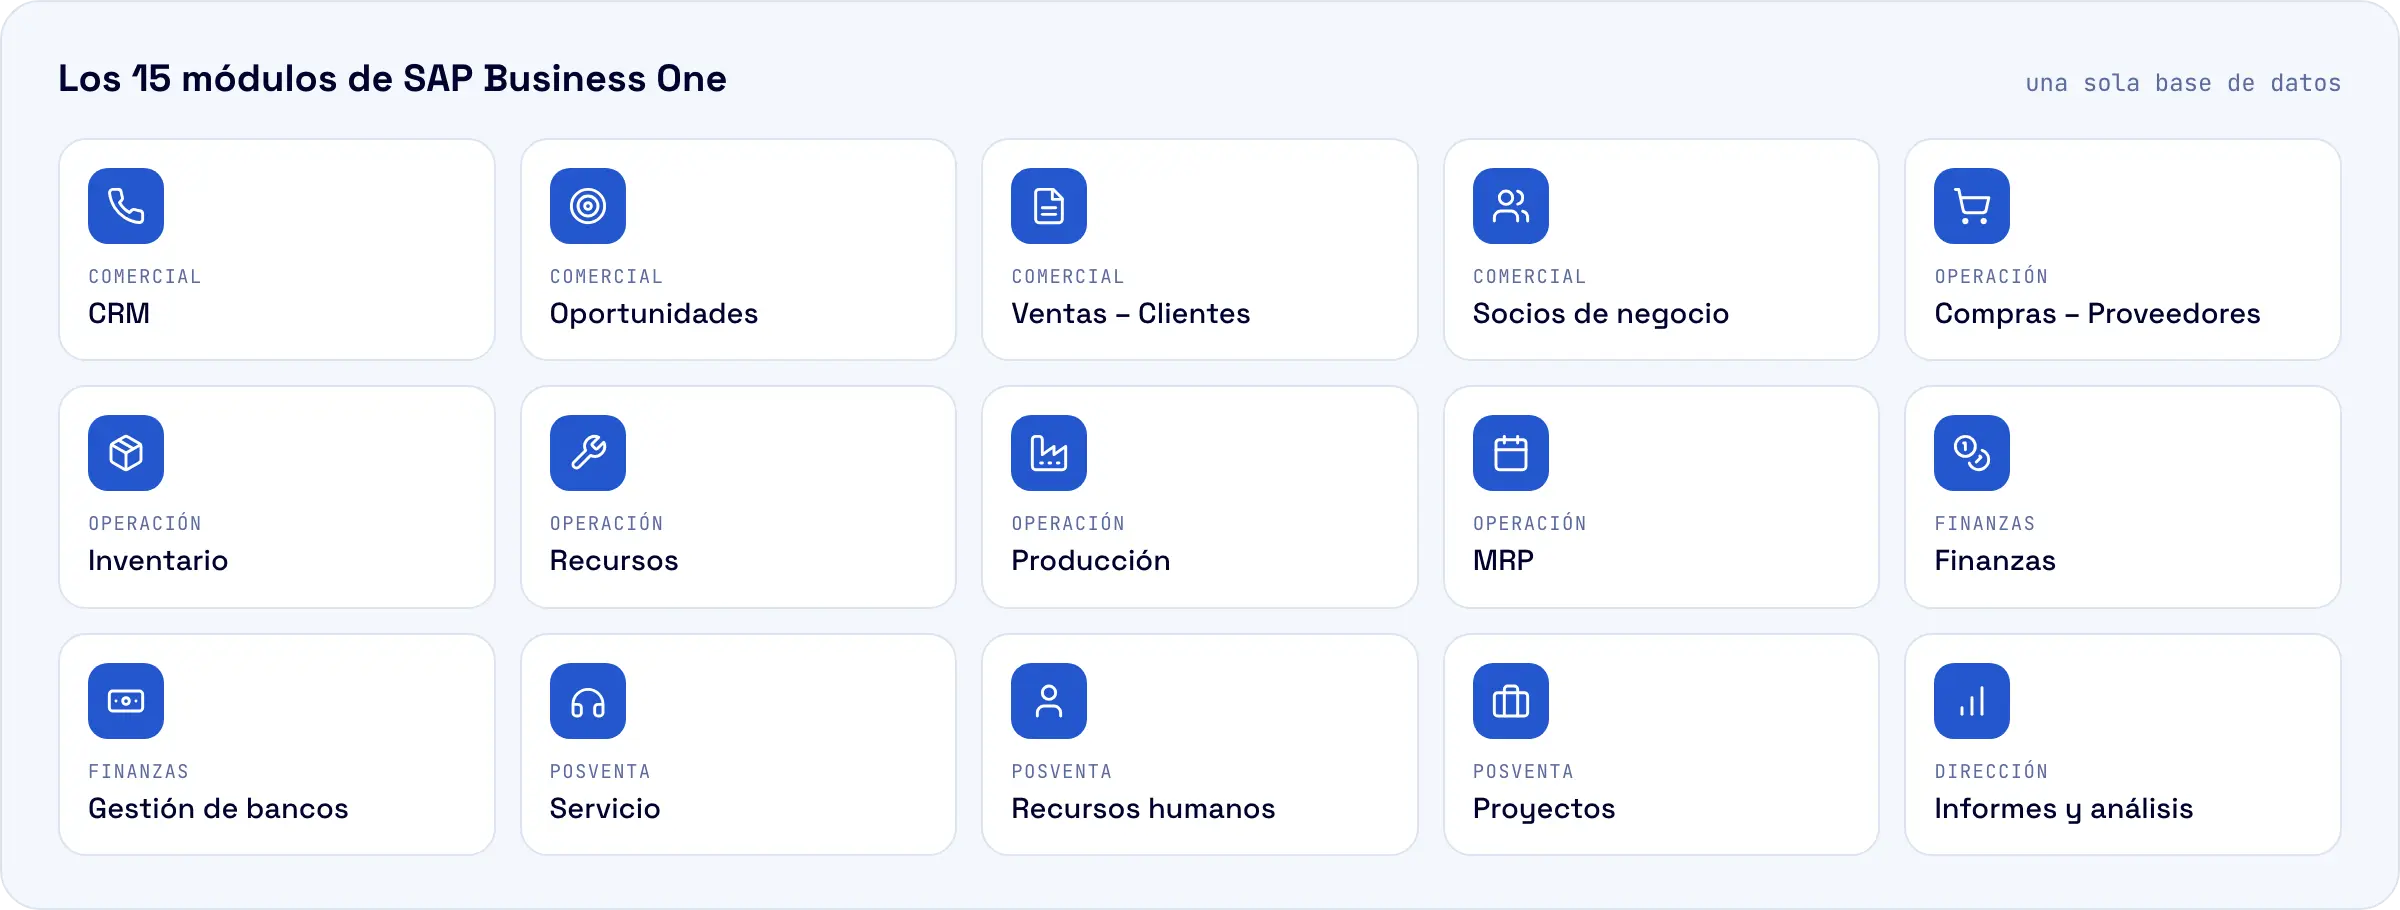Click the POSVENTA label above Proyectos
Viewport: 2400px width, 910px height.
[1523, 771]
